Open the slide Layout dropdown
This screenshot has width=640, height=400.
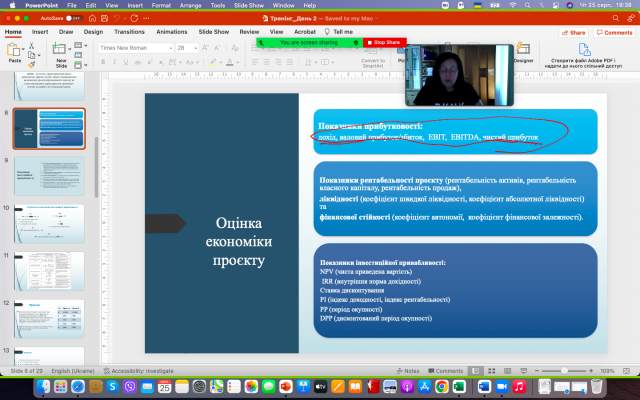pos(80,45)
